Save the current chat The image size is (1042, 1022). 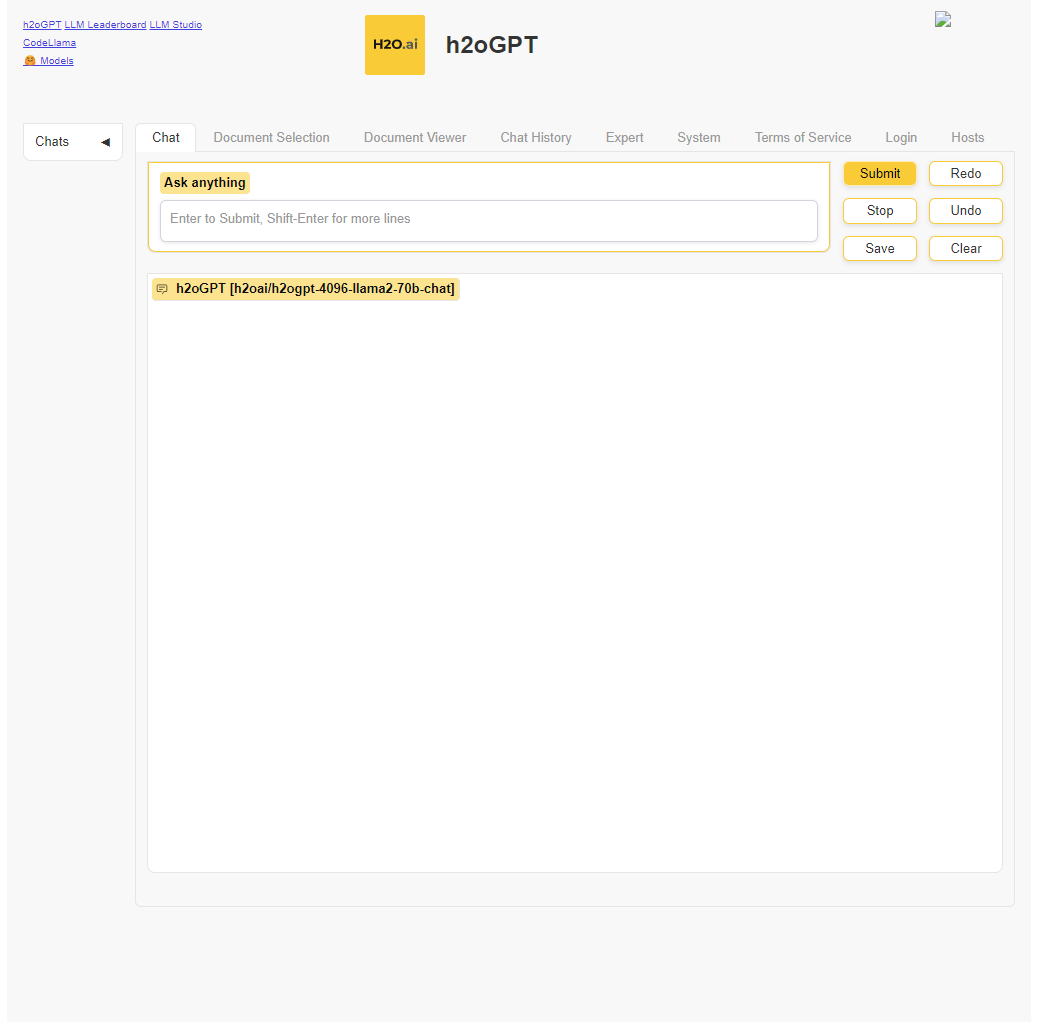coord(879,249)
